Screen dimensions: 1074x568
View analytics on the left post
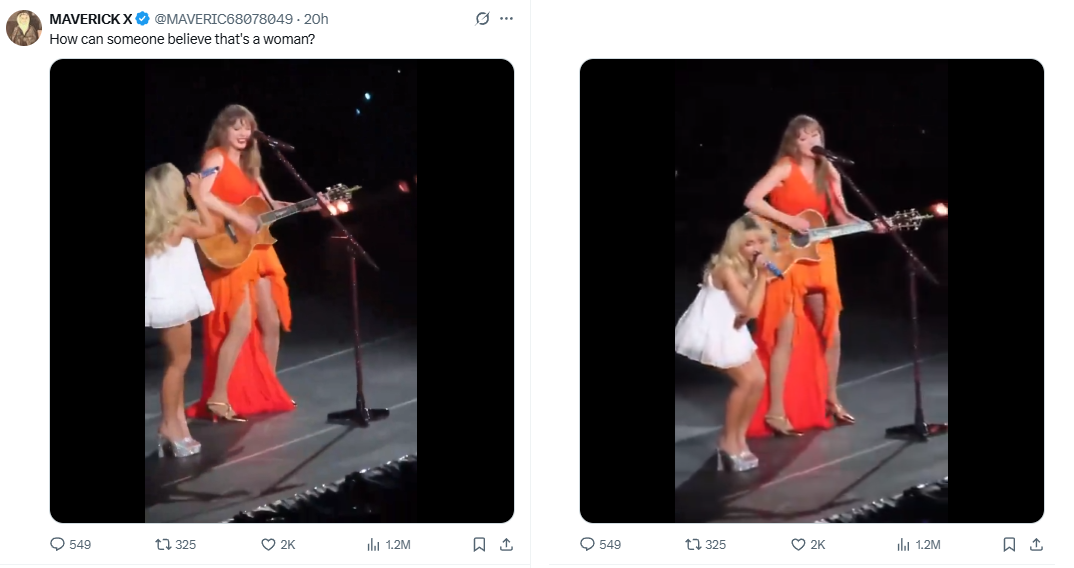click(373, 544)
